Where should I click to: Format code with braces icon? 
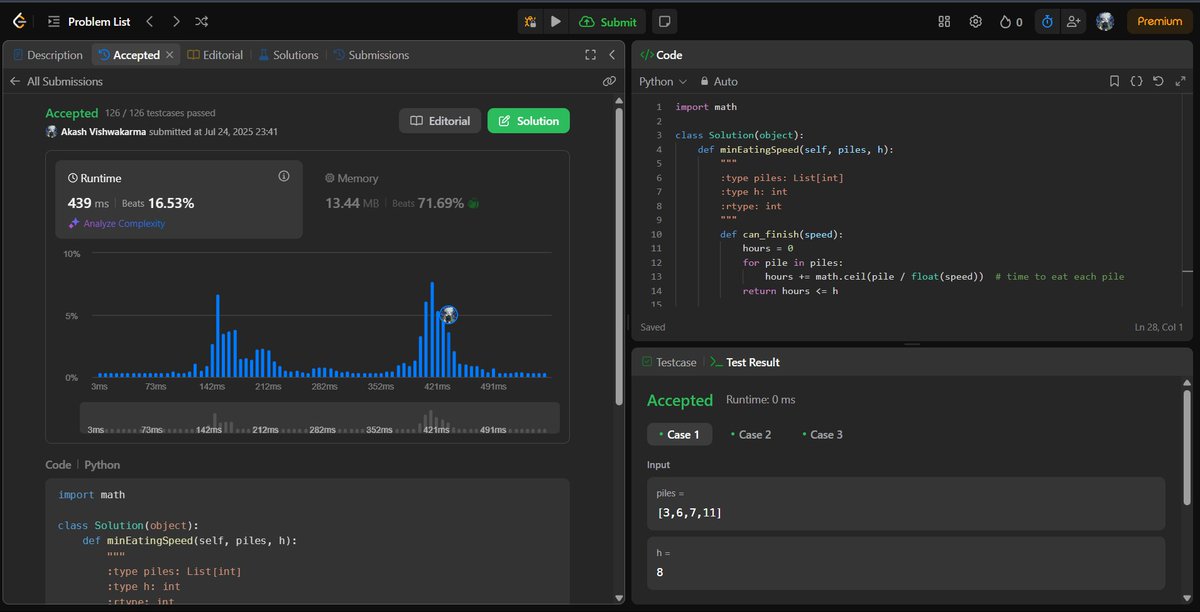coord(1136,81)
